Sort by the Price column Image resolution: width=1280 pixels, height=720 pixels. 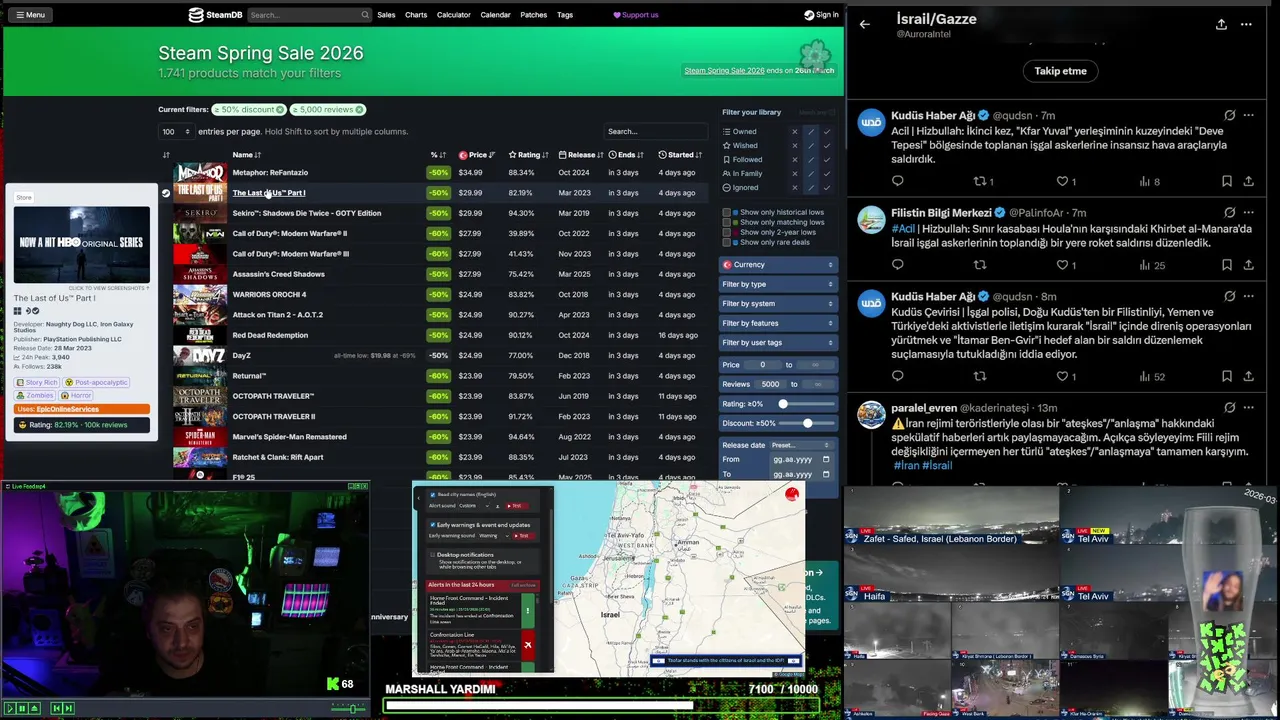[x=476, y=155]
